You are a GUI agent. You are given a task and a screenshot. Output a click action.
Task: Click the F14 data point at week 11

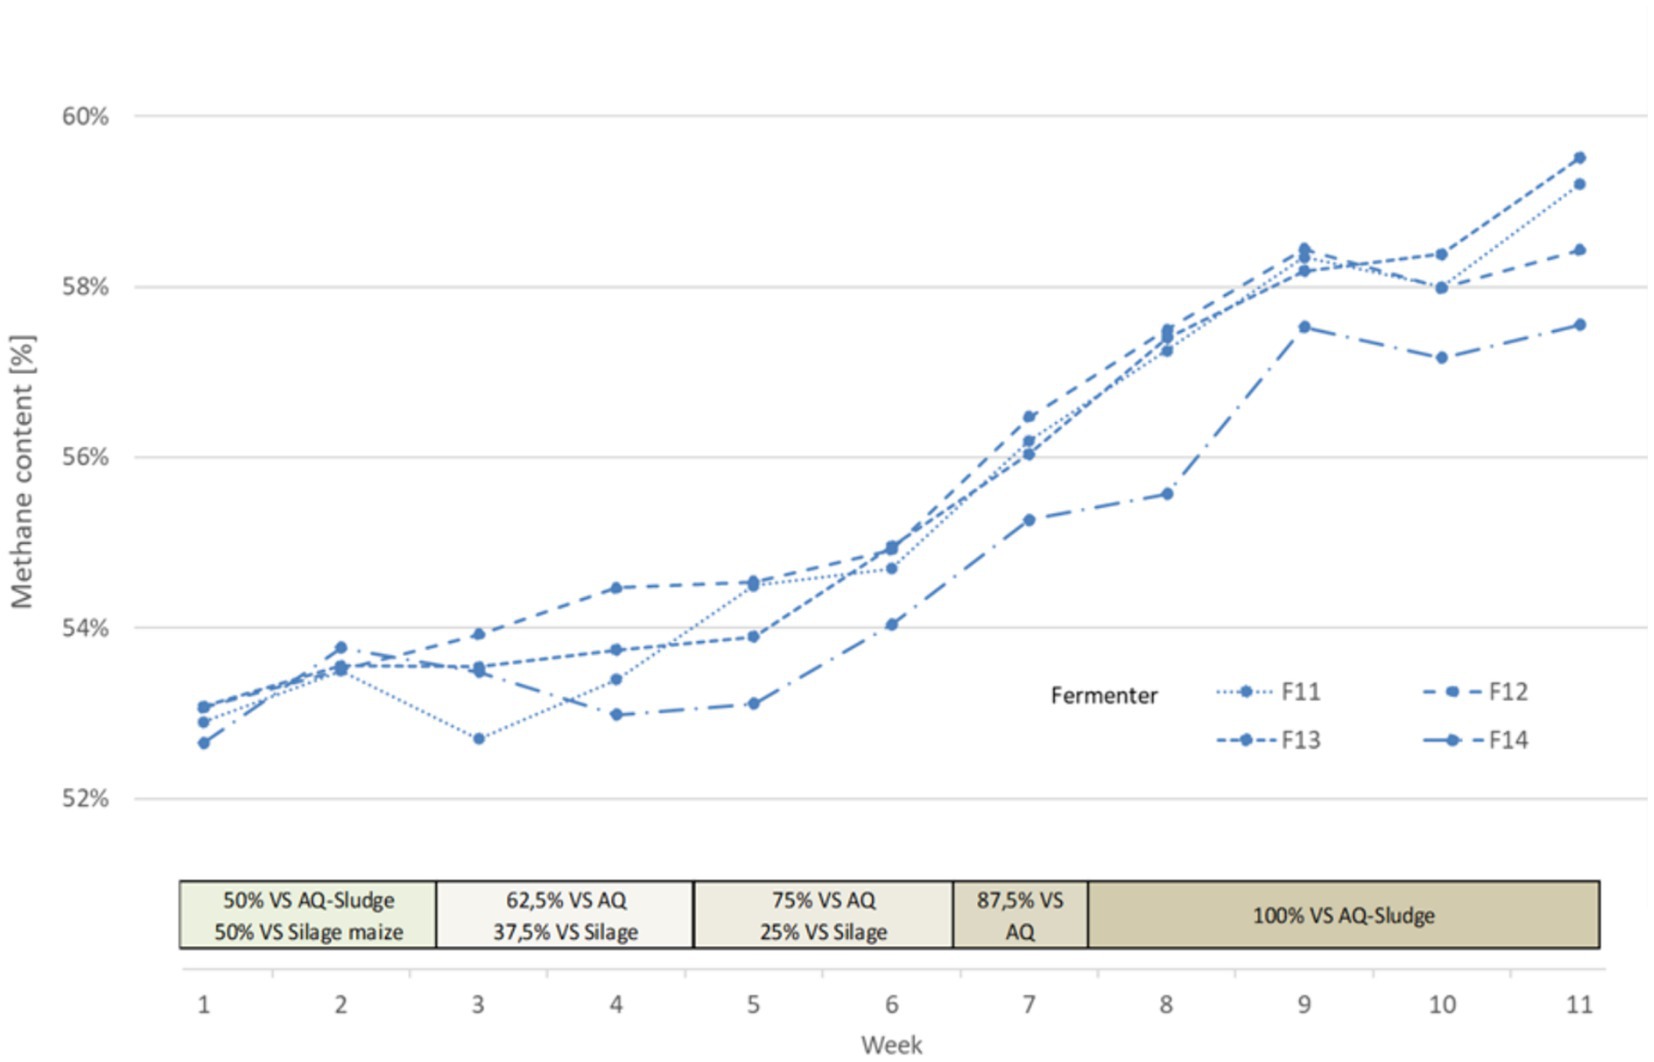click(1580, 325)
